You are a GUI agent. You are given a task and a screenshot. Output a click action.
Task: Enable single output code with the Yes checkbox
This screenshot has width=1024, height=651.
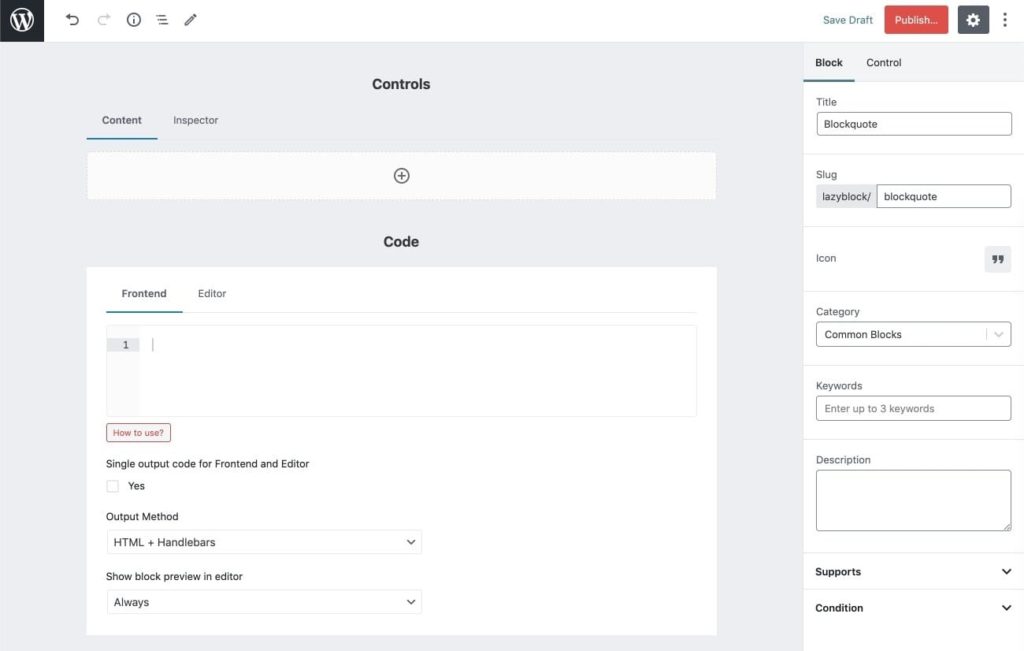[x=113, y=486]
